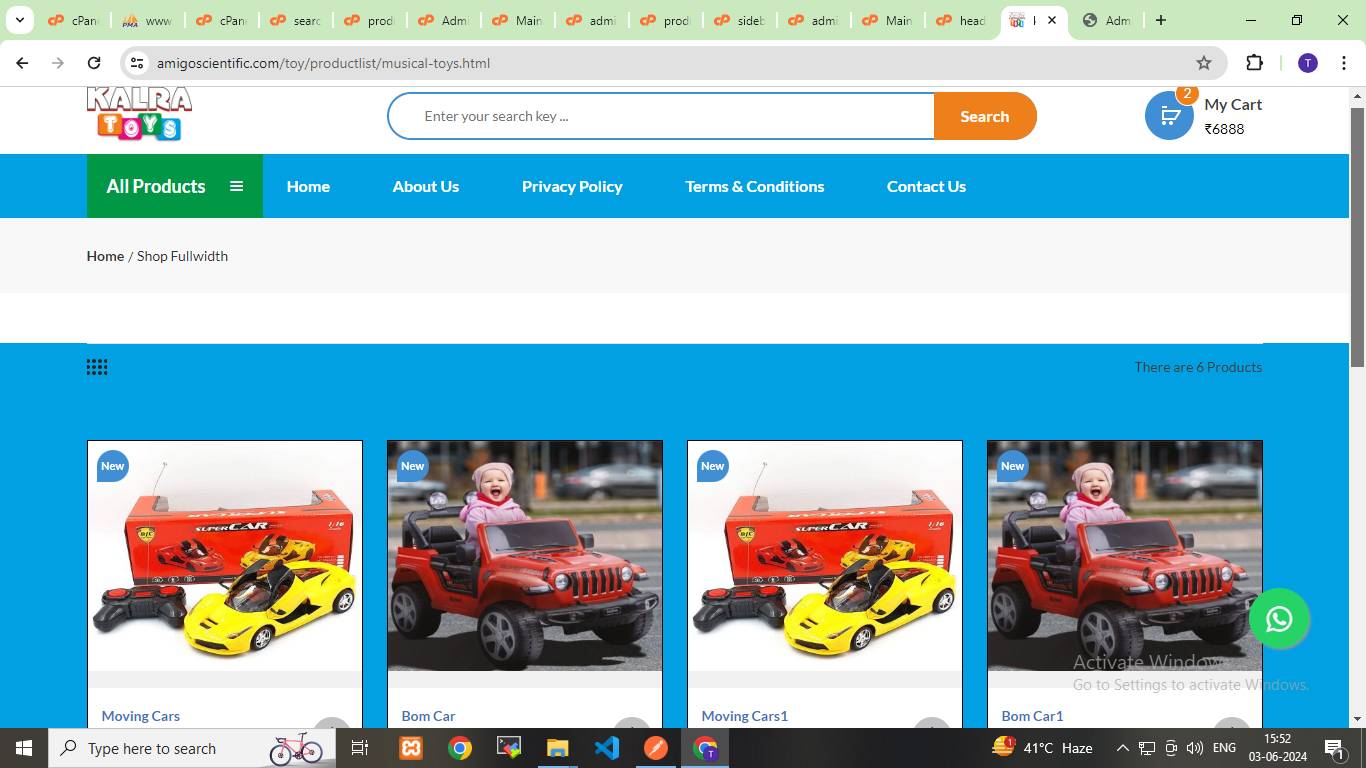Focus the product search key field
Image resolution: width=1366 pixels, height=768 pixels.
(x=660, y=116)
